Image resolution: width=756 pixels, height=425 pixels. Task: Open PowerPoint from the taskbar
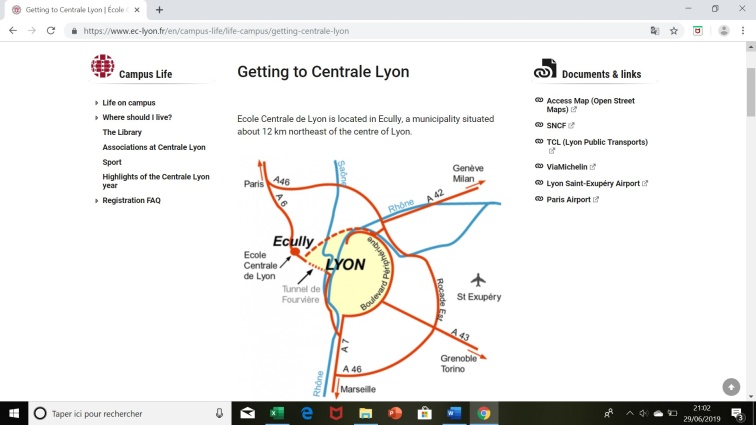(395, 413)
